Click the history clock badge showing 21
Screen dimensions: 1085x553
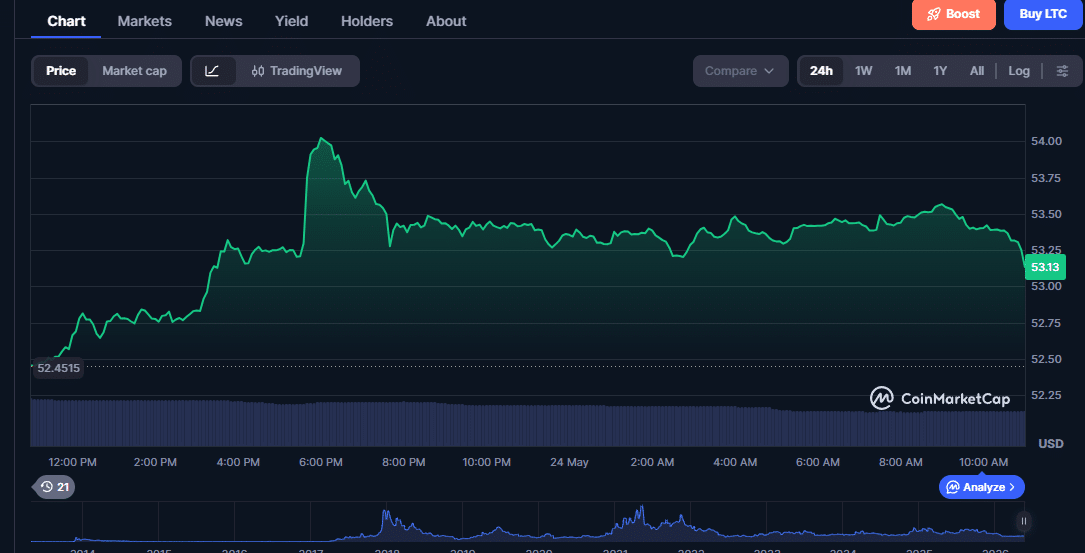point(55,487)
